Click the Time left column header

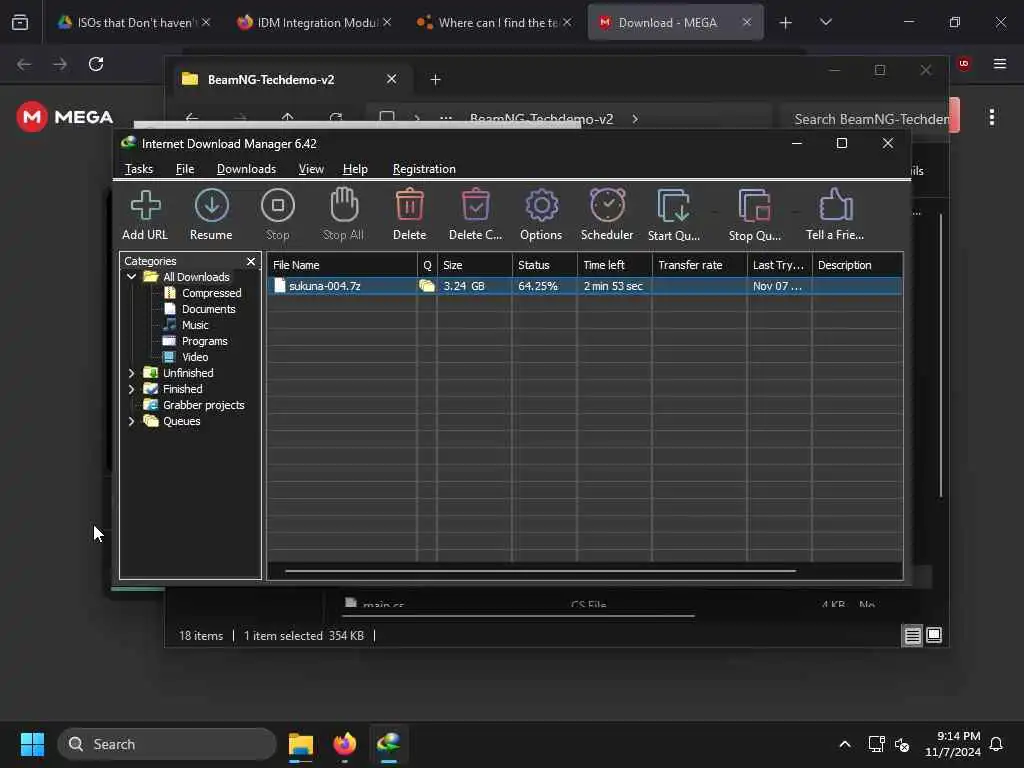[614, 265]
